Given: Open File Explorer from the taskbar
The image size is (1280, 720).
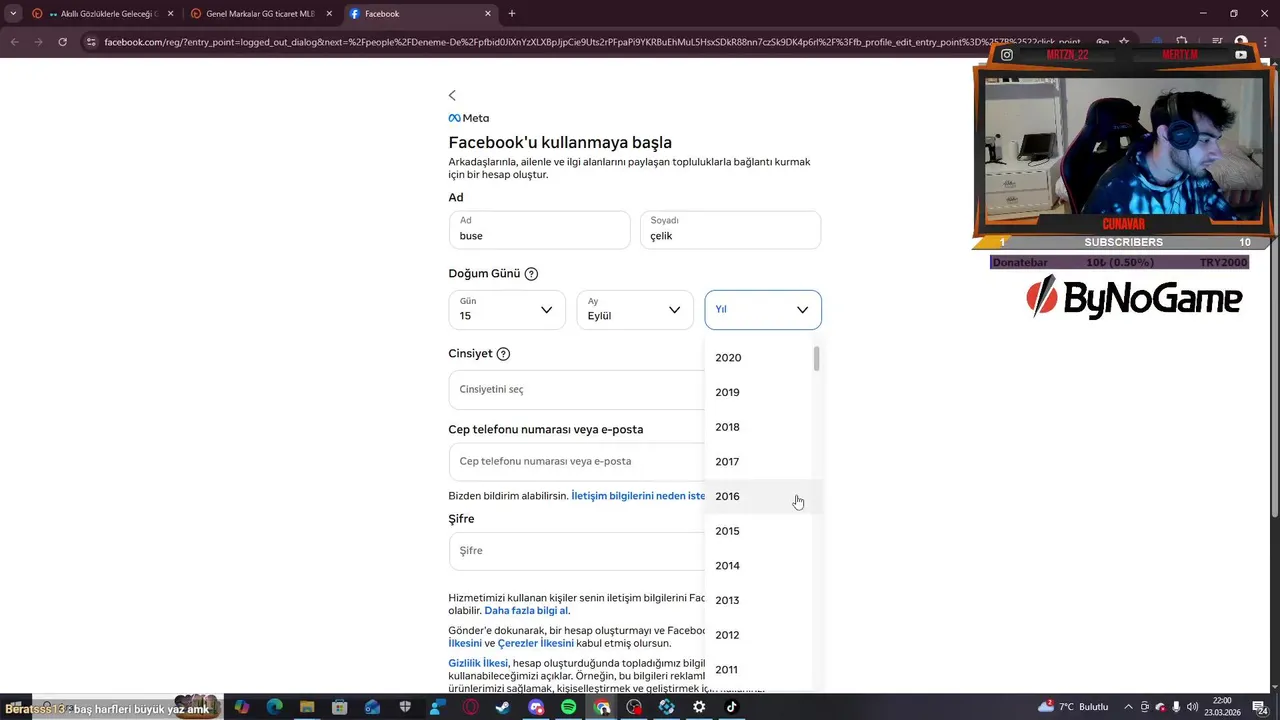Looking at the screenshot, I should pos(307,707).
